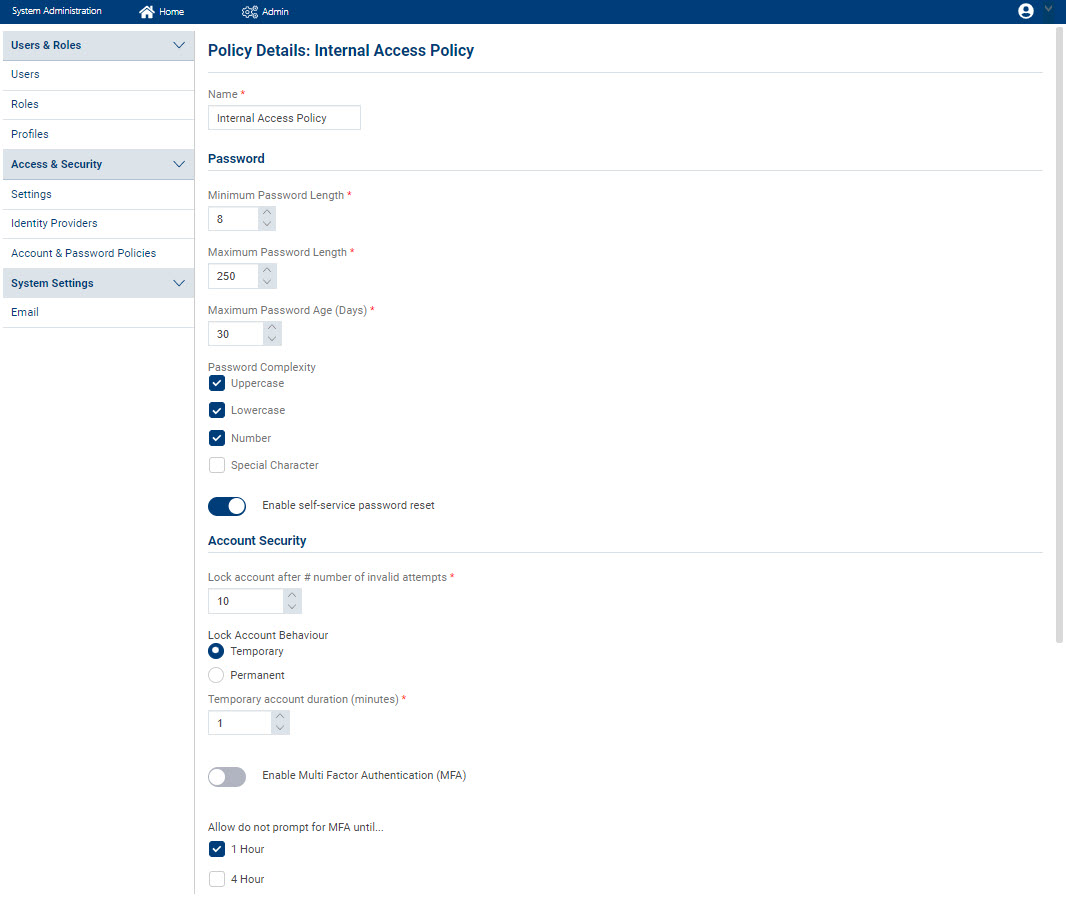Uncheck the Uppercase complexity checkbox
Screen dimensions: 1066x897
(x=217, y=383)
